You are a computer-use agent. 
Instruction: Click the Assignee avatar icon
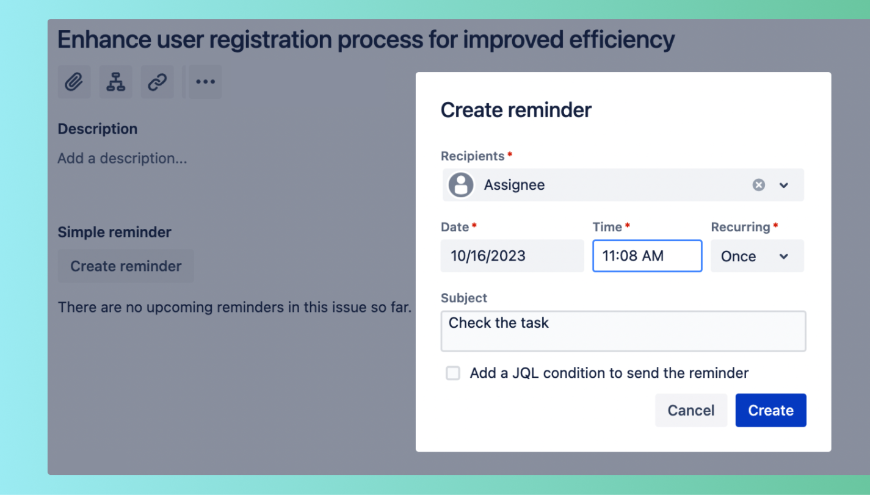click(x=461, y=185)
